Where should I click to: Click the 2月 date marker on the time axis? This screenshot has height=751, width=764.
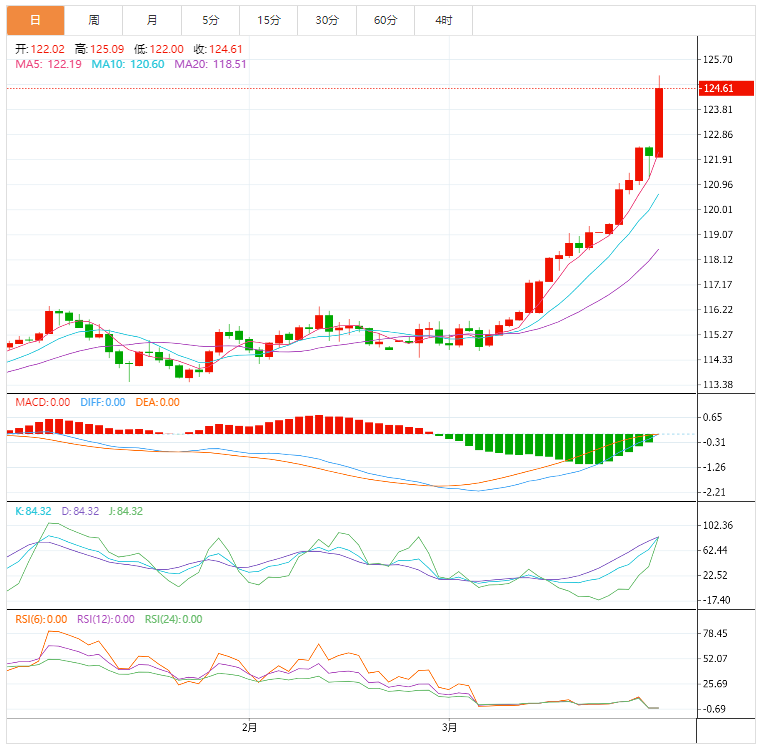[x=249, y=727]
